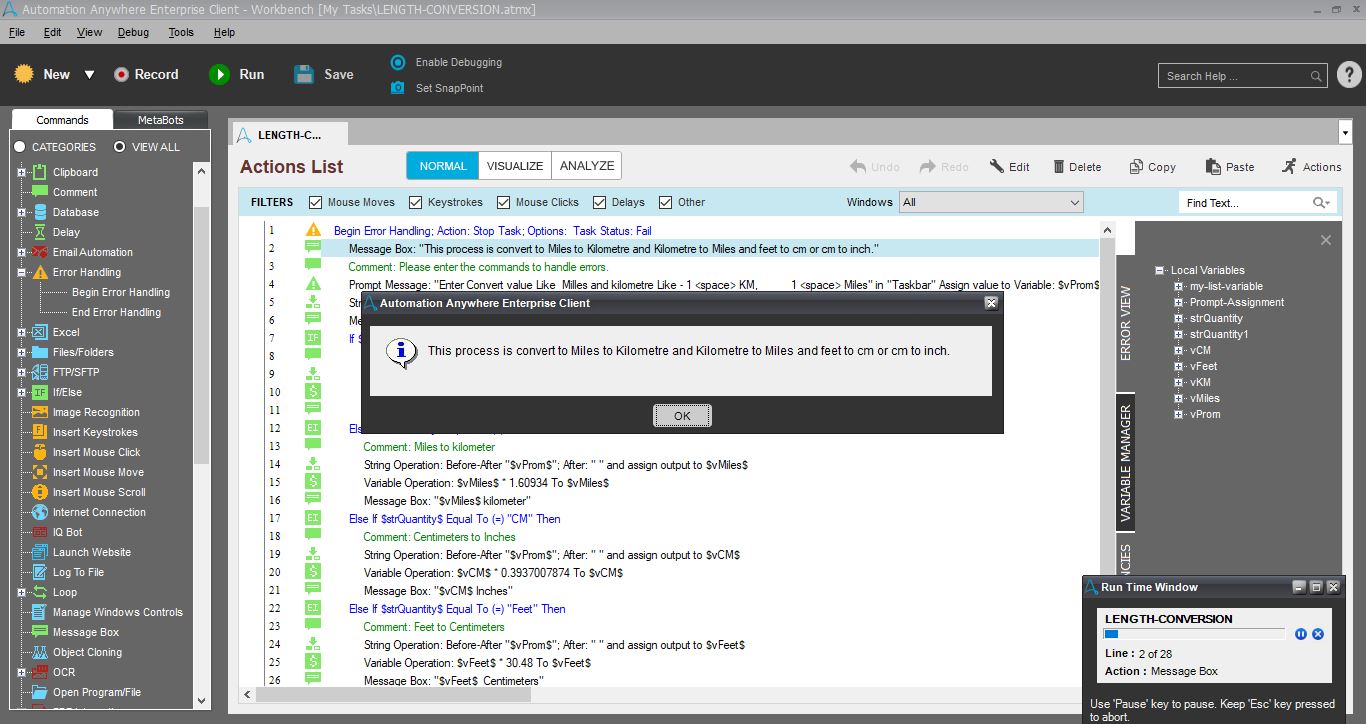The image size is (1366, 724).
Task: Select the Insert Keystrokes command icon
Action: coord(40,432)
